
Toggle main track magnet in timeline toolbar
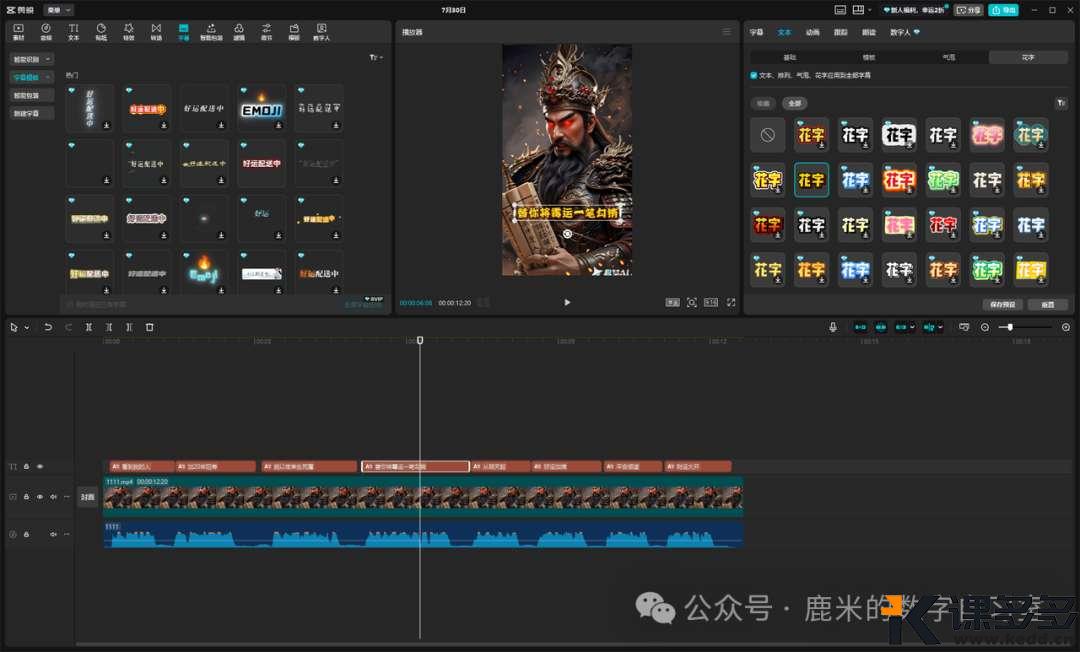click(x=860, y=327)
